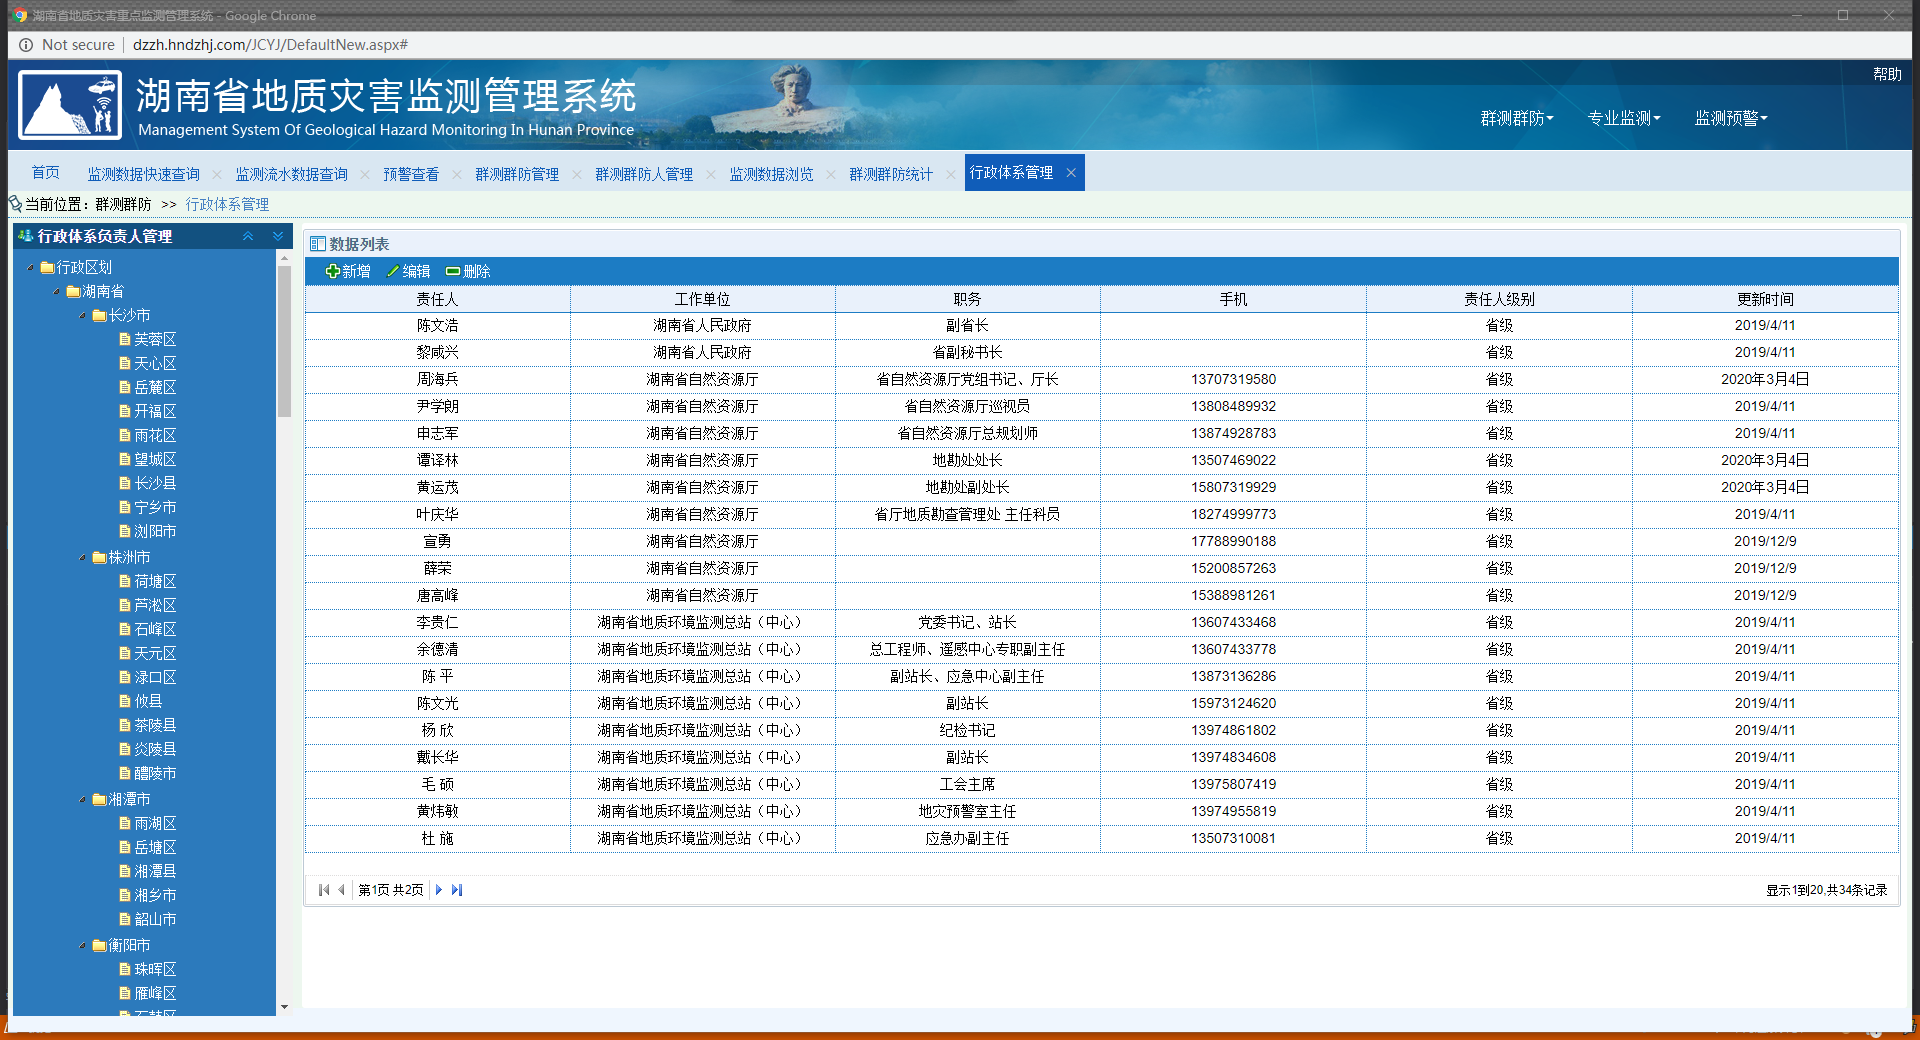Click the sidebar scrollbar down arrow
This screenshot has height=1040, width=1920.
click(x=284, y=1007)
